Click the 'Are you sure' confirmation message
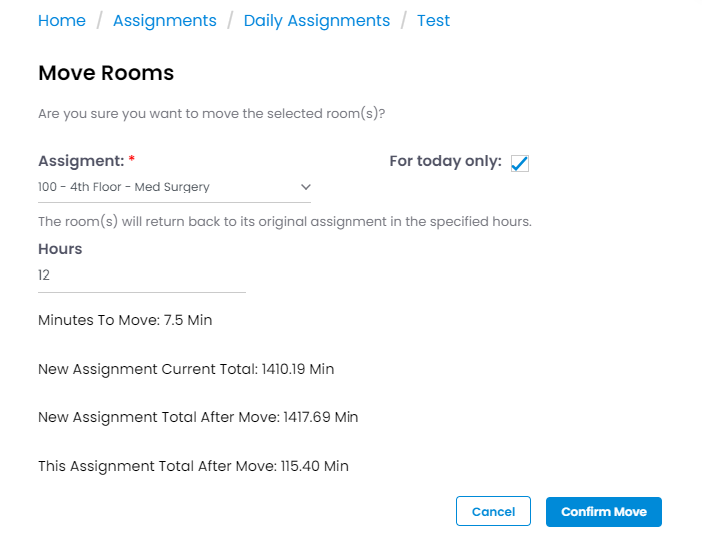Viewport: 702px width, 552px height. (211, 114)
